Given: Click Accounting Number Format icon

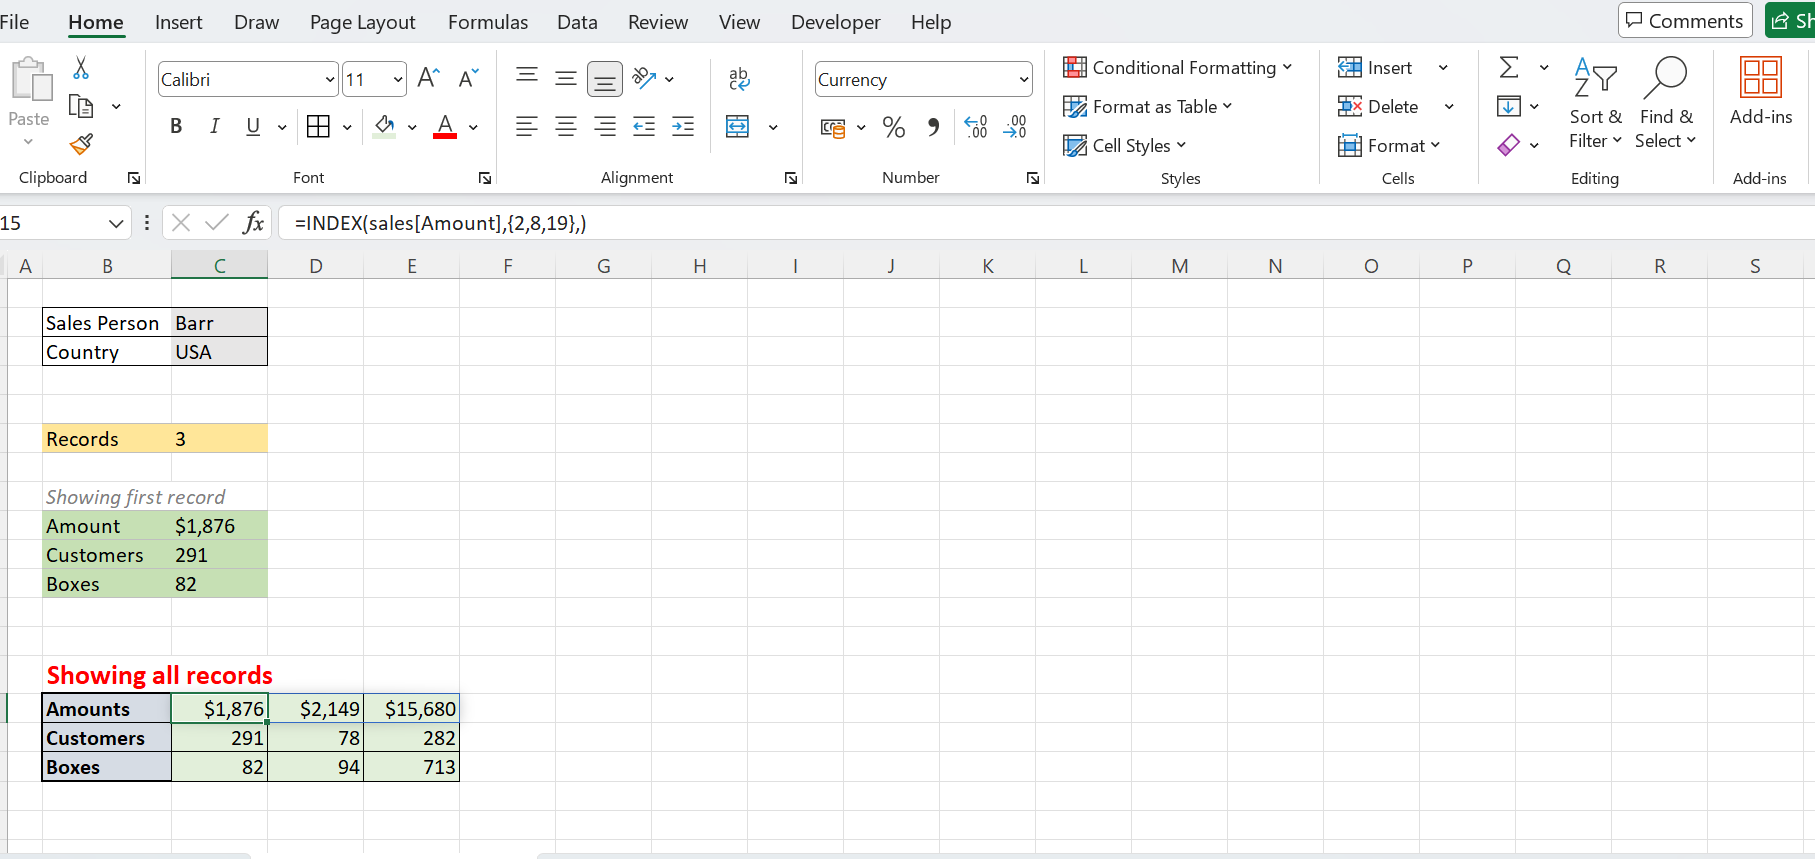Looking at the screenshot, I should [x=833, y=127].
